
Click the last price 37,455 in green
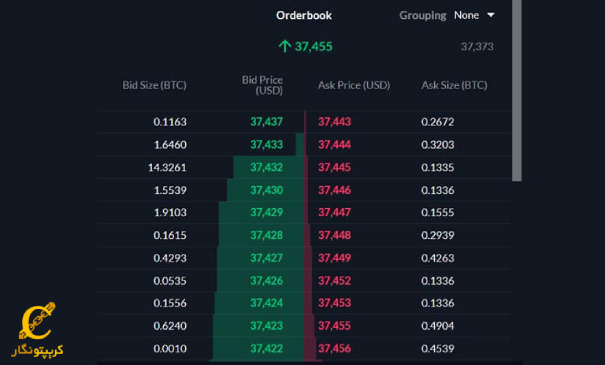click(x=313, y=46)
